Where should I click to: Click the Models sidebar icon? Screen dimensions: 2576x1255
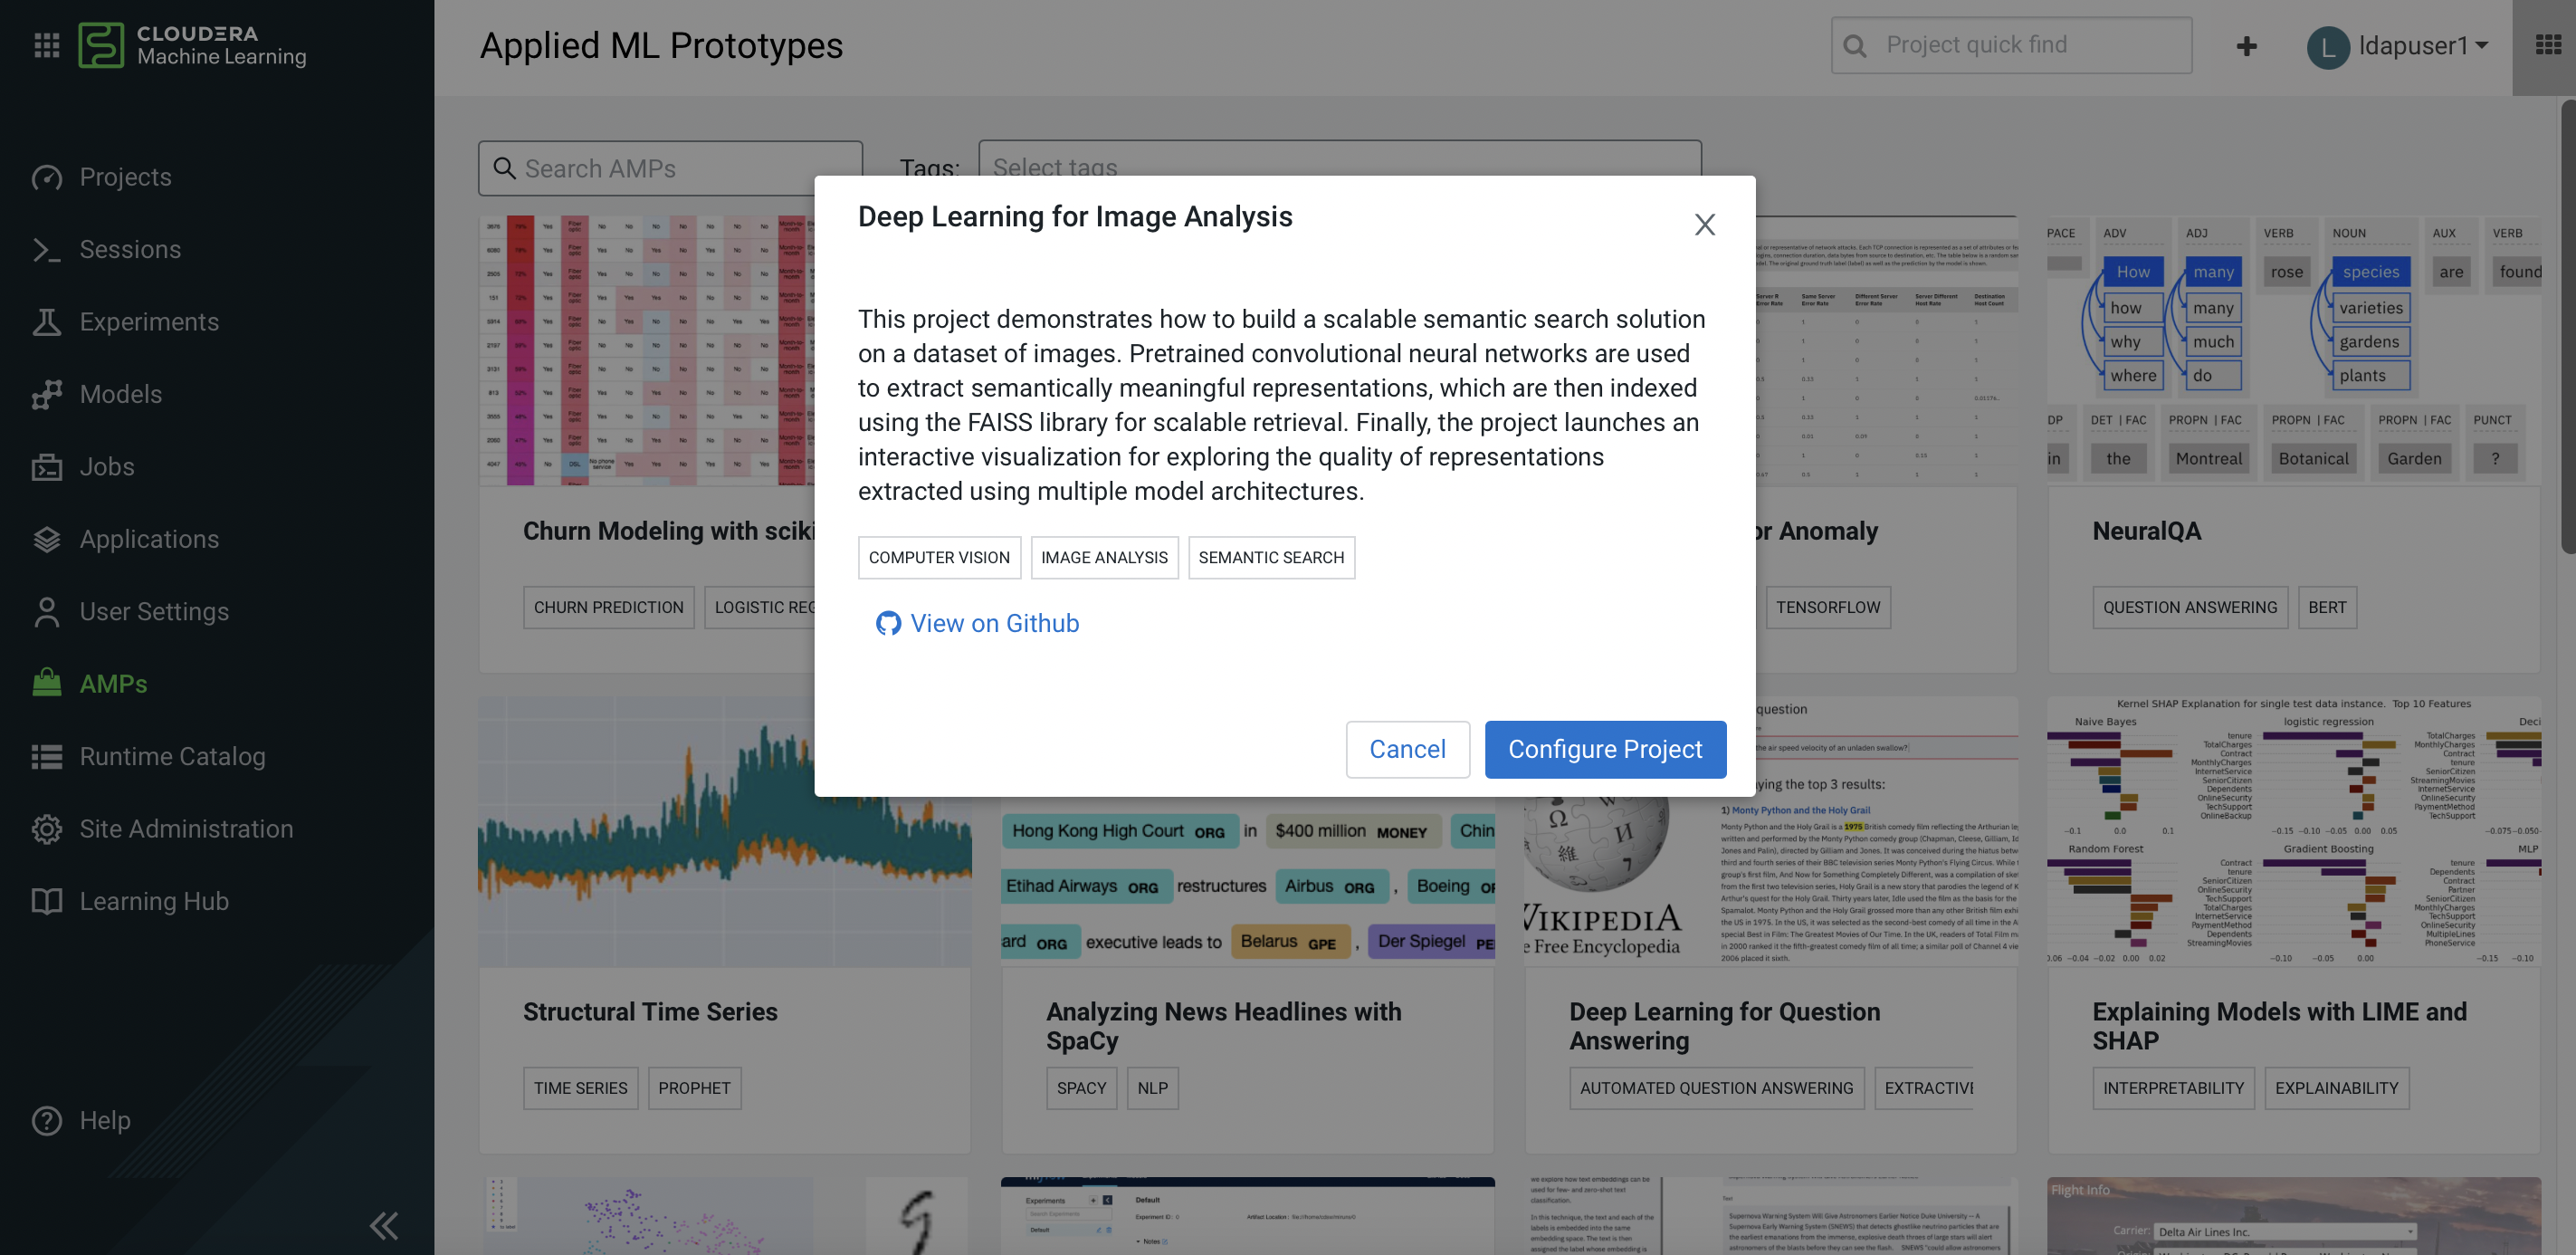pos(46,394)
